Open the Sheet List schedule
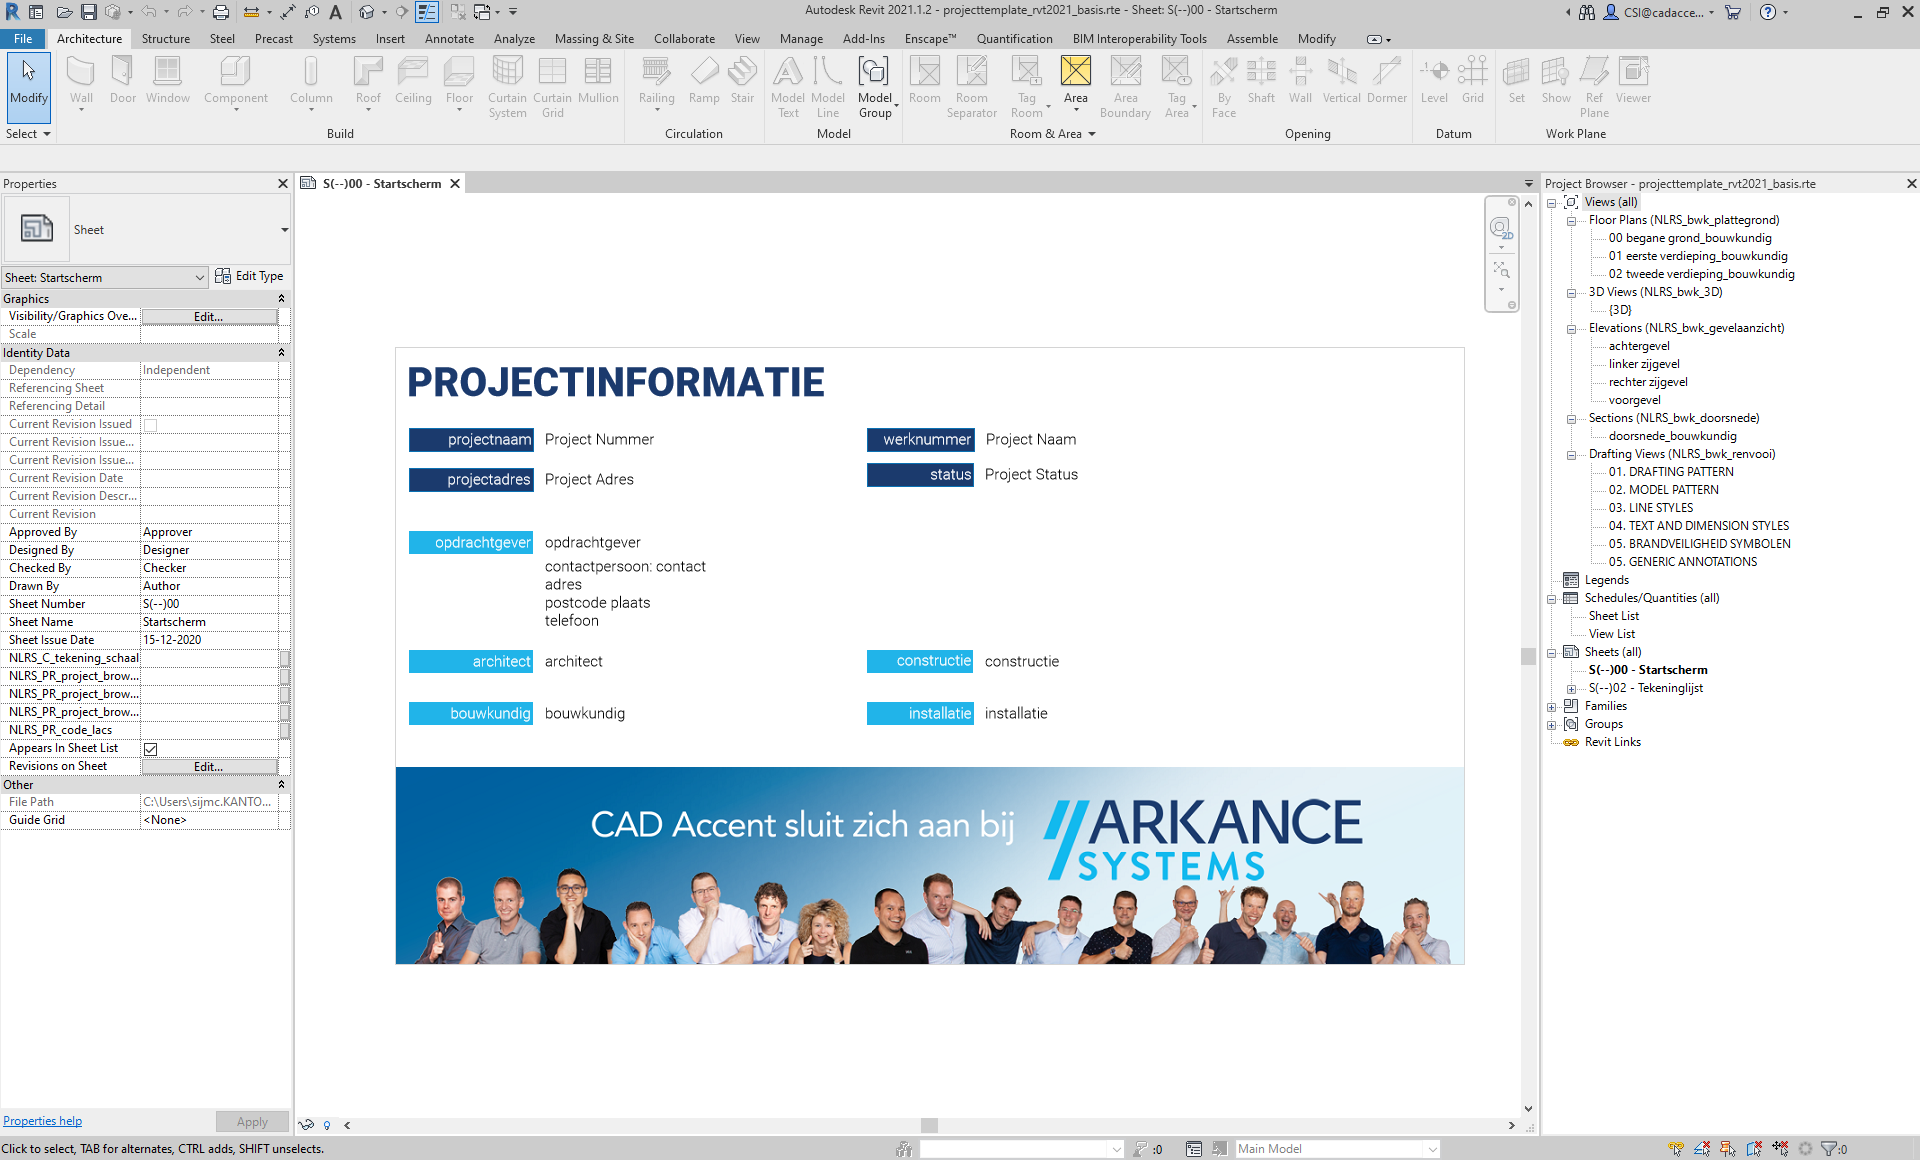1920x1160 pixels. click(x=1614, y=616)
